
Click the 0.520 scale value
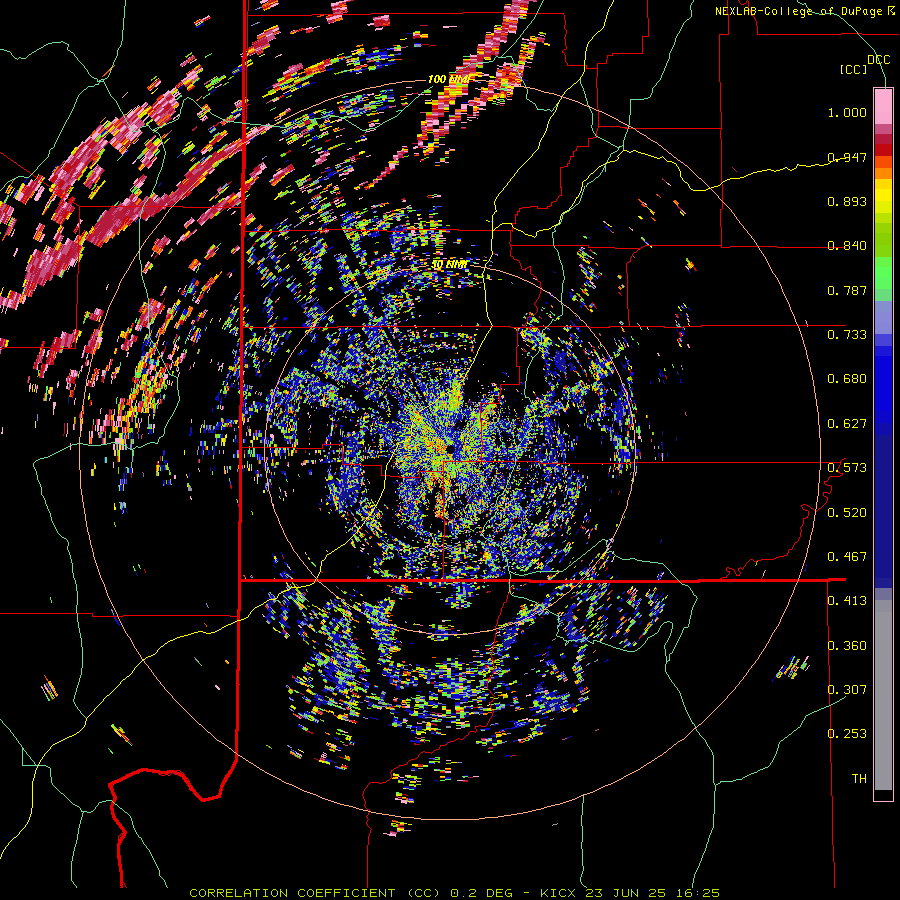(x=847, y=513)
